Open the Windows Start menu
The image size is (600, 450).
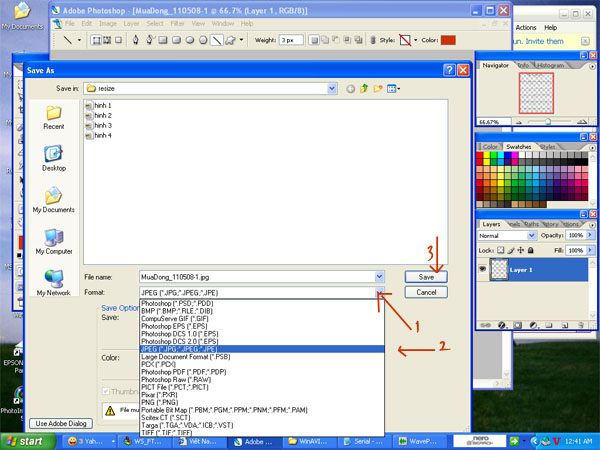tap(28, 441)
